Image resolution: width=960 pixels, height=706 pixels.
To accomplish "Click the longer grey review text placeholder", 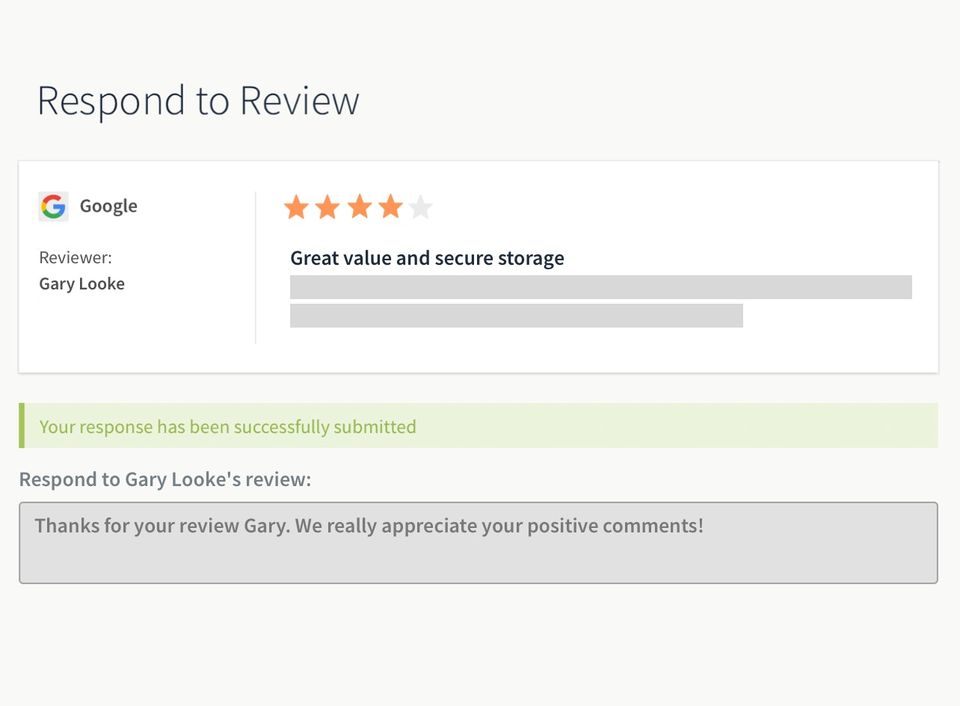I will [600, 287].
